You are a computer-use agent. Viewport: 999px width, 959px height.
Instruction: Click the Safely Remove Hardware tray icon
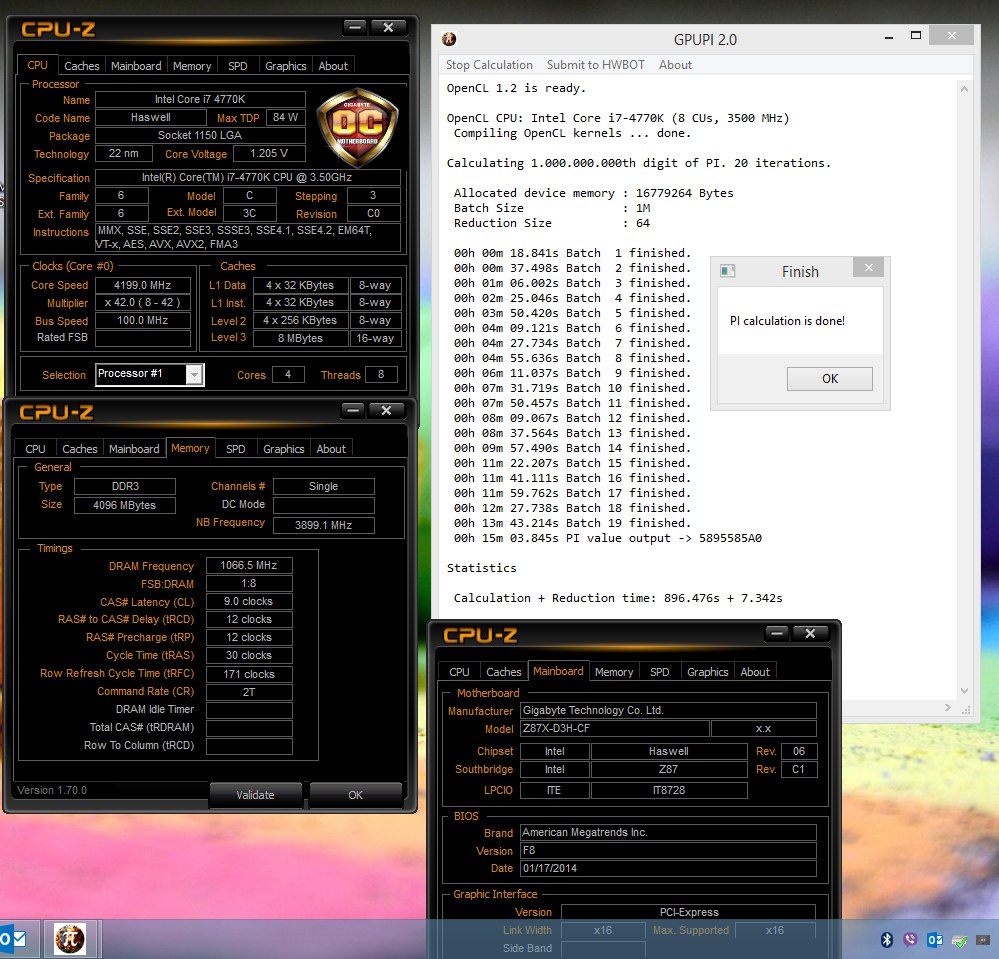[959, 940]
